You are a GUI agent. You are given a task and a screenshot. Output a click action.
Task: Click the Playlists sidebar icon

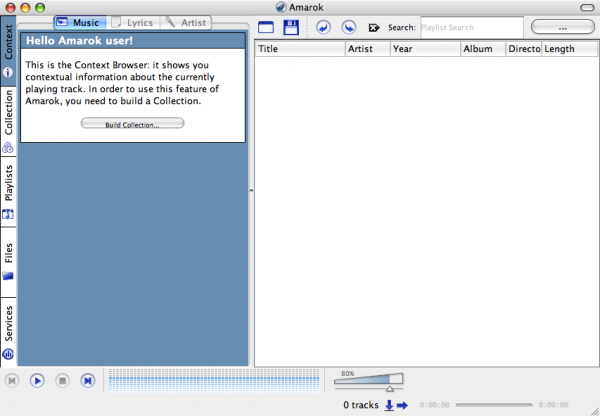coord(8,214)
